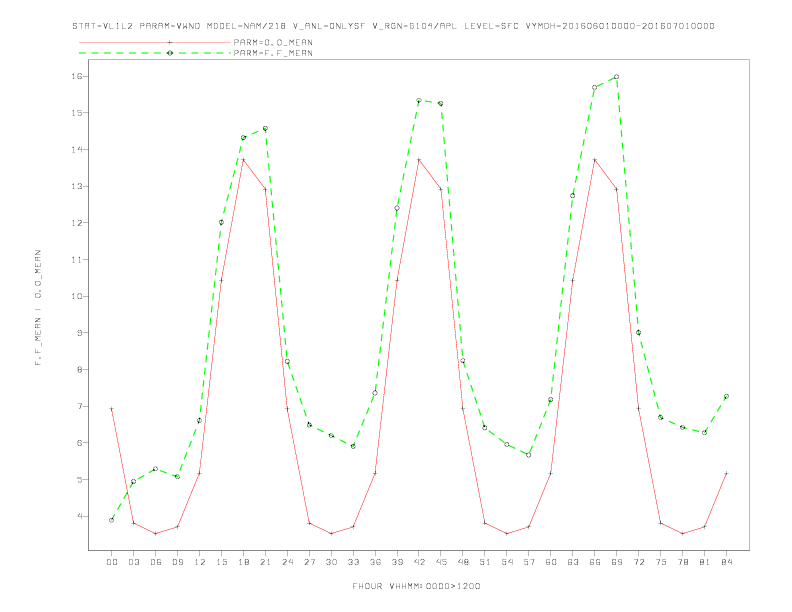Click x-axis tick label 18
This screenshot has height=612, width=792.
(243, 562)
